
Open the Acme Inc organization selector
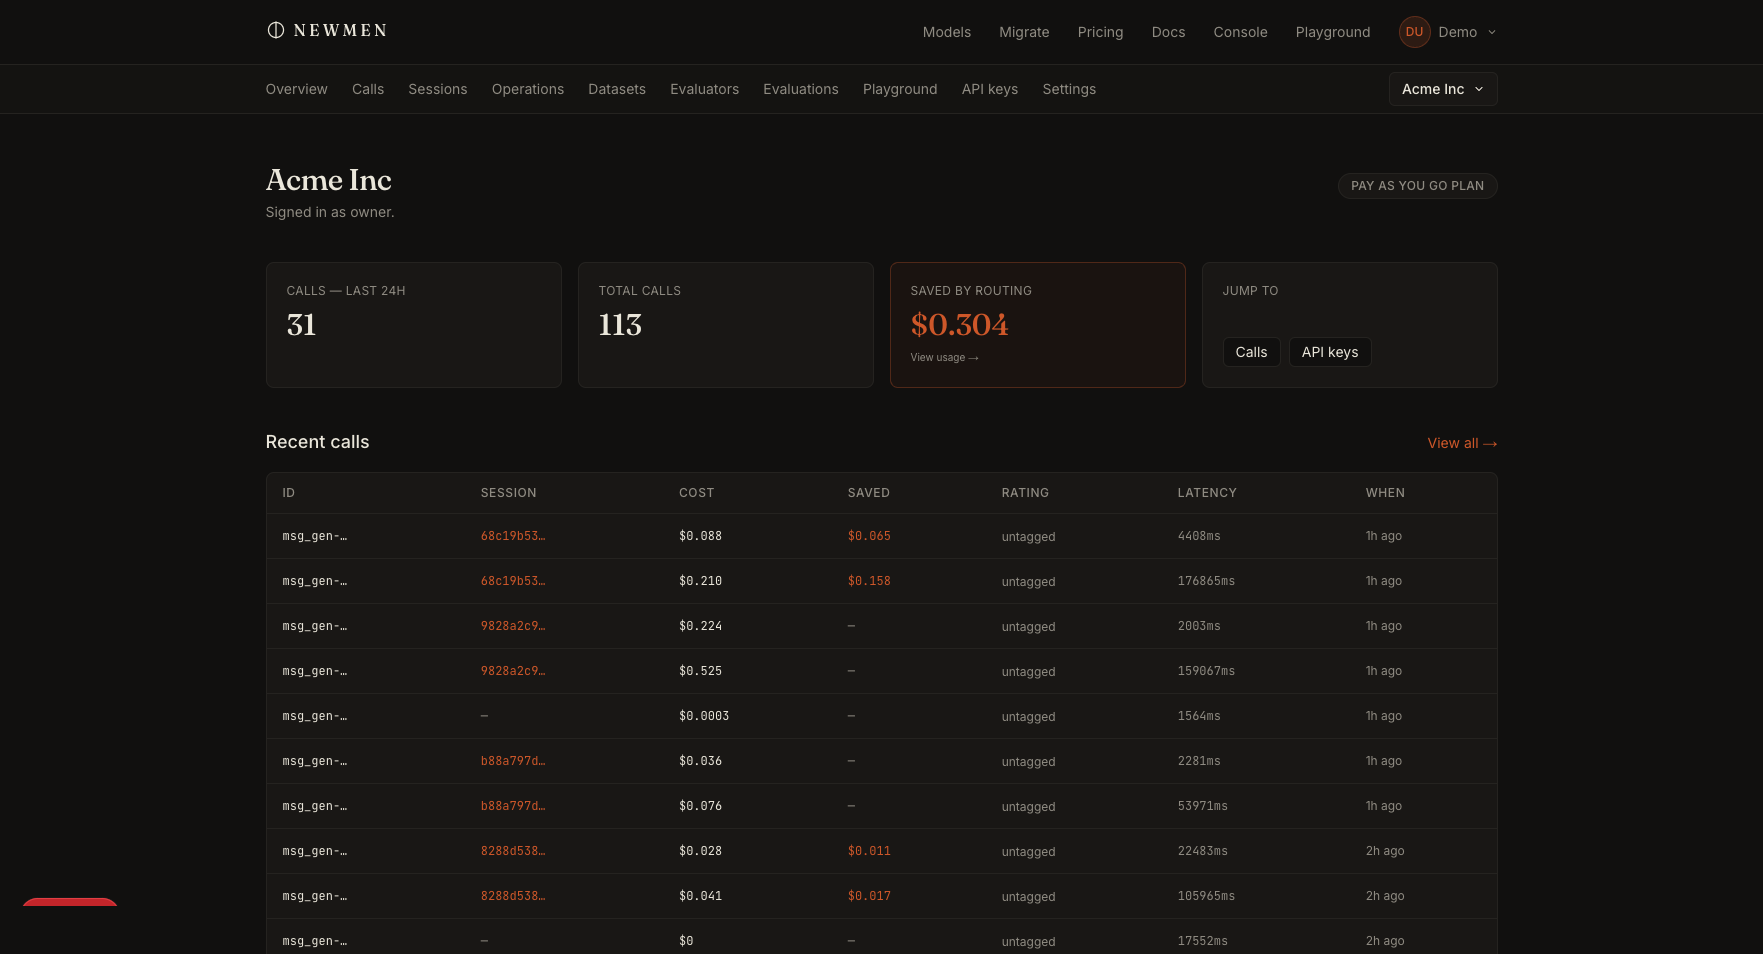tap(1443, 89)
